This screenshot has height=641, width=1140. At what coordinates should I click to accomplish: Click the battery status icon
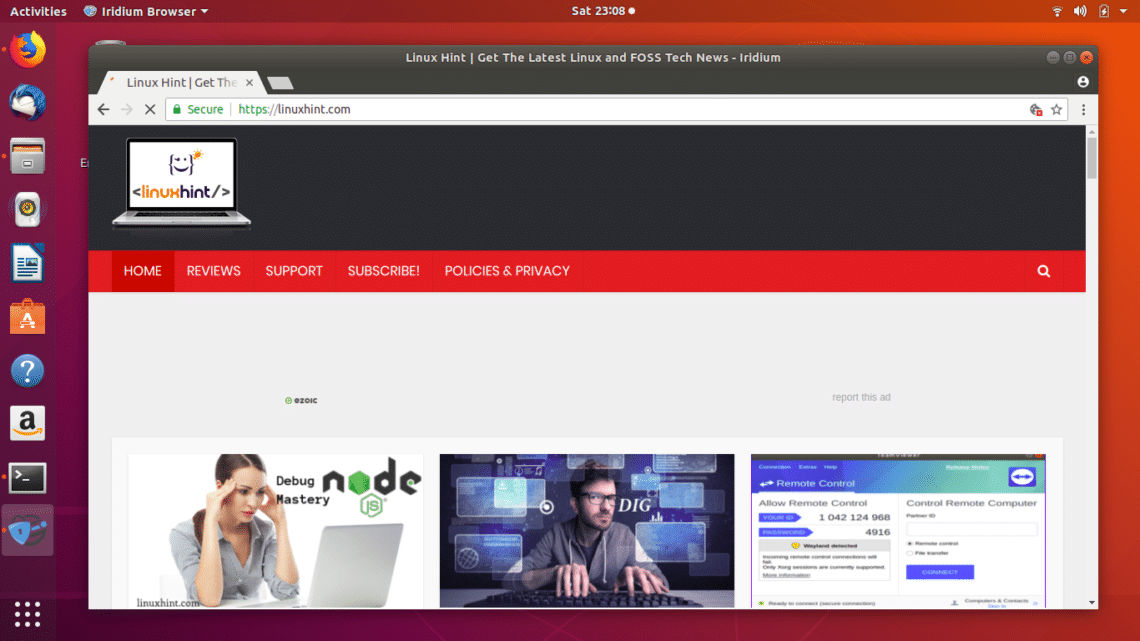point(1104,11)
